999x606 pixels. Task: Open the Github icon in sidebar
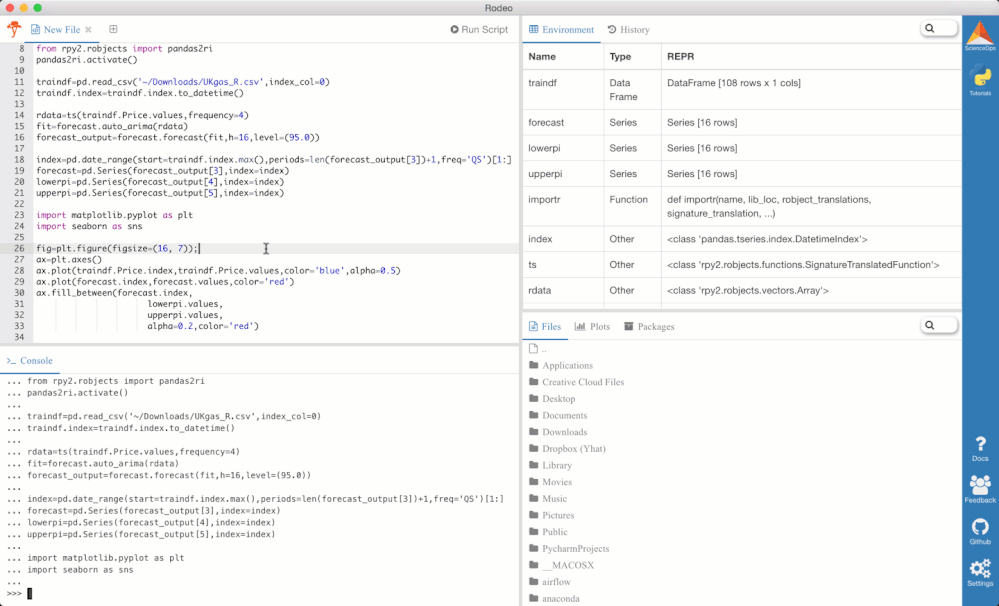point(980,531)
